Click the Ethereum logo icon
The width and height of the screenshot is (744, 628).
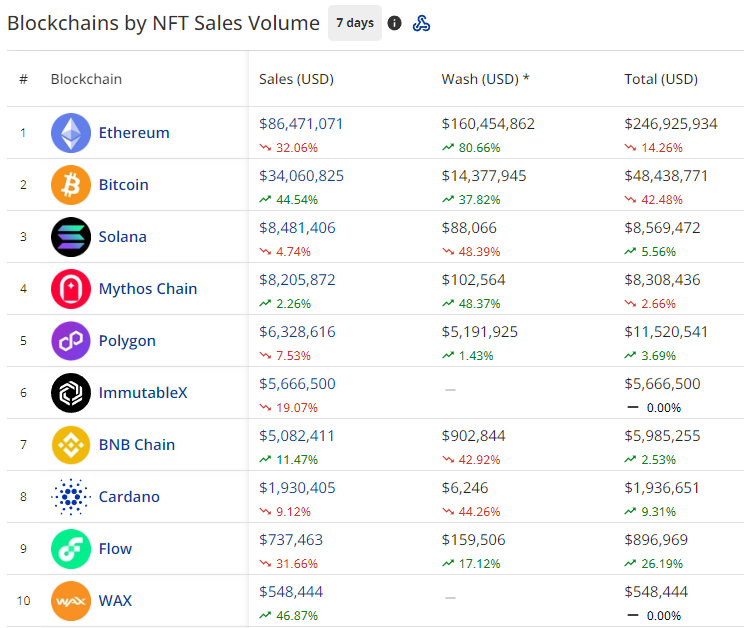coord(71,133)
